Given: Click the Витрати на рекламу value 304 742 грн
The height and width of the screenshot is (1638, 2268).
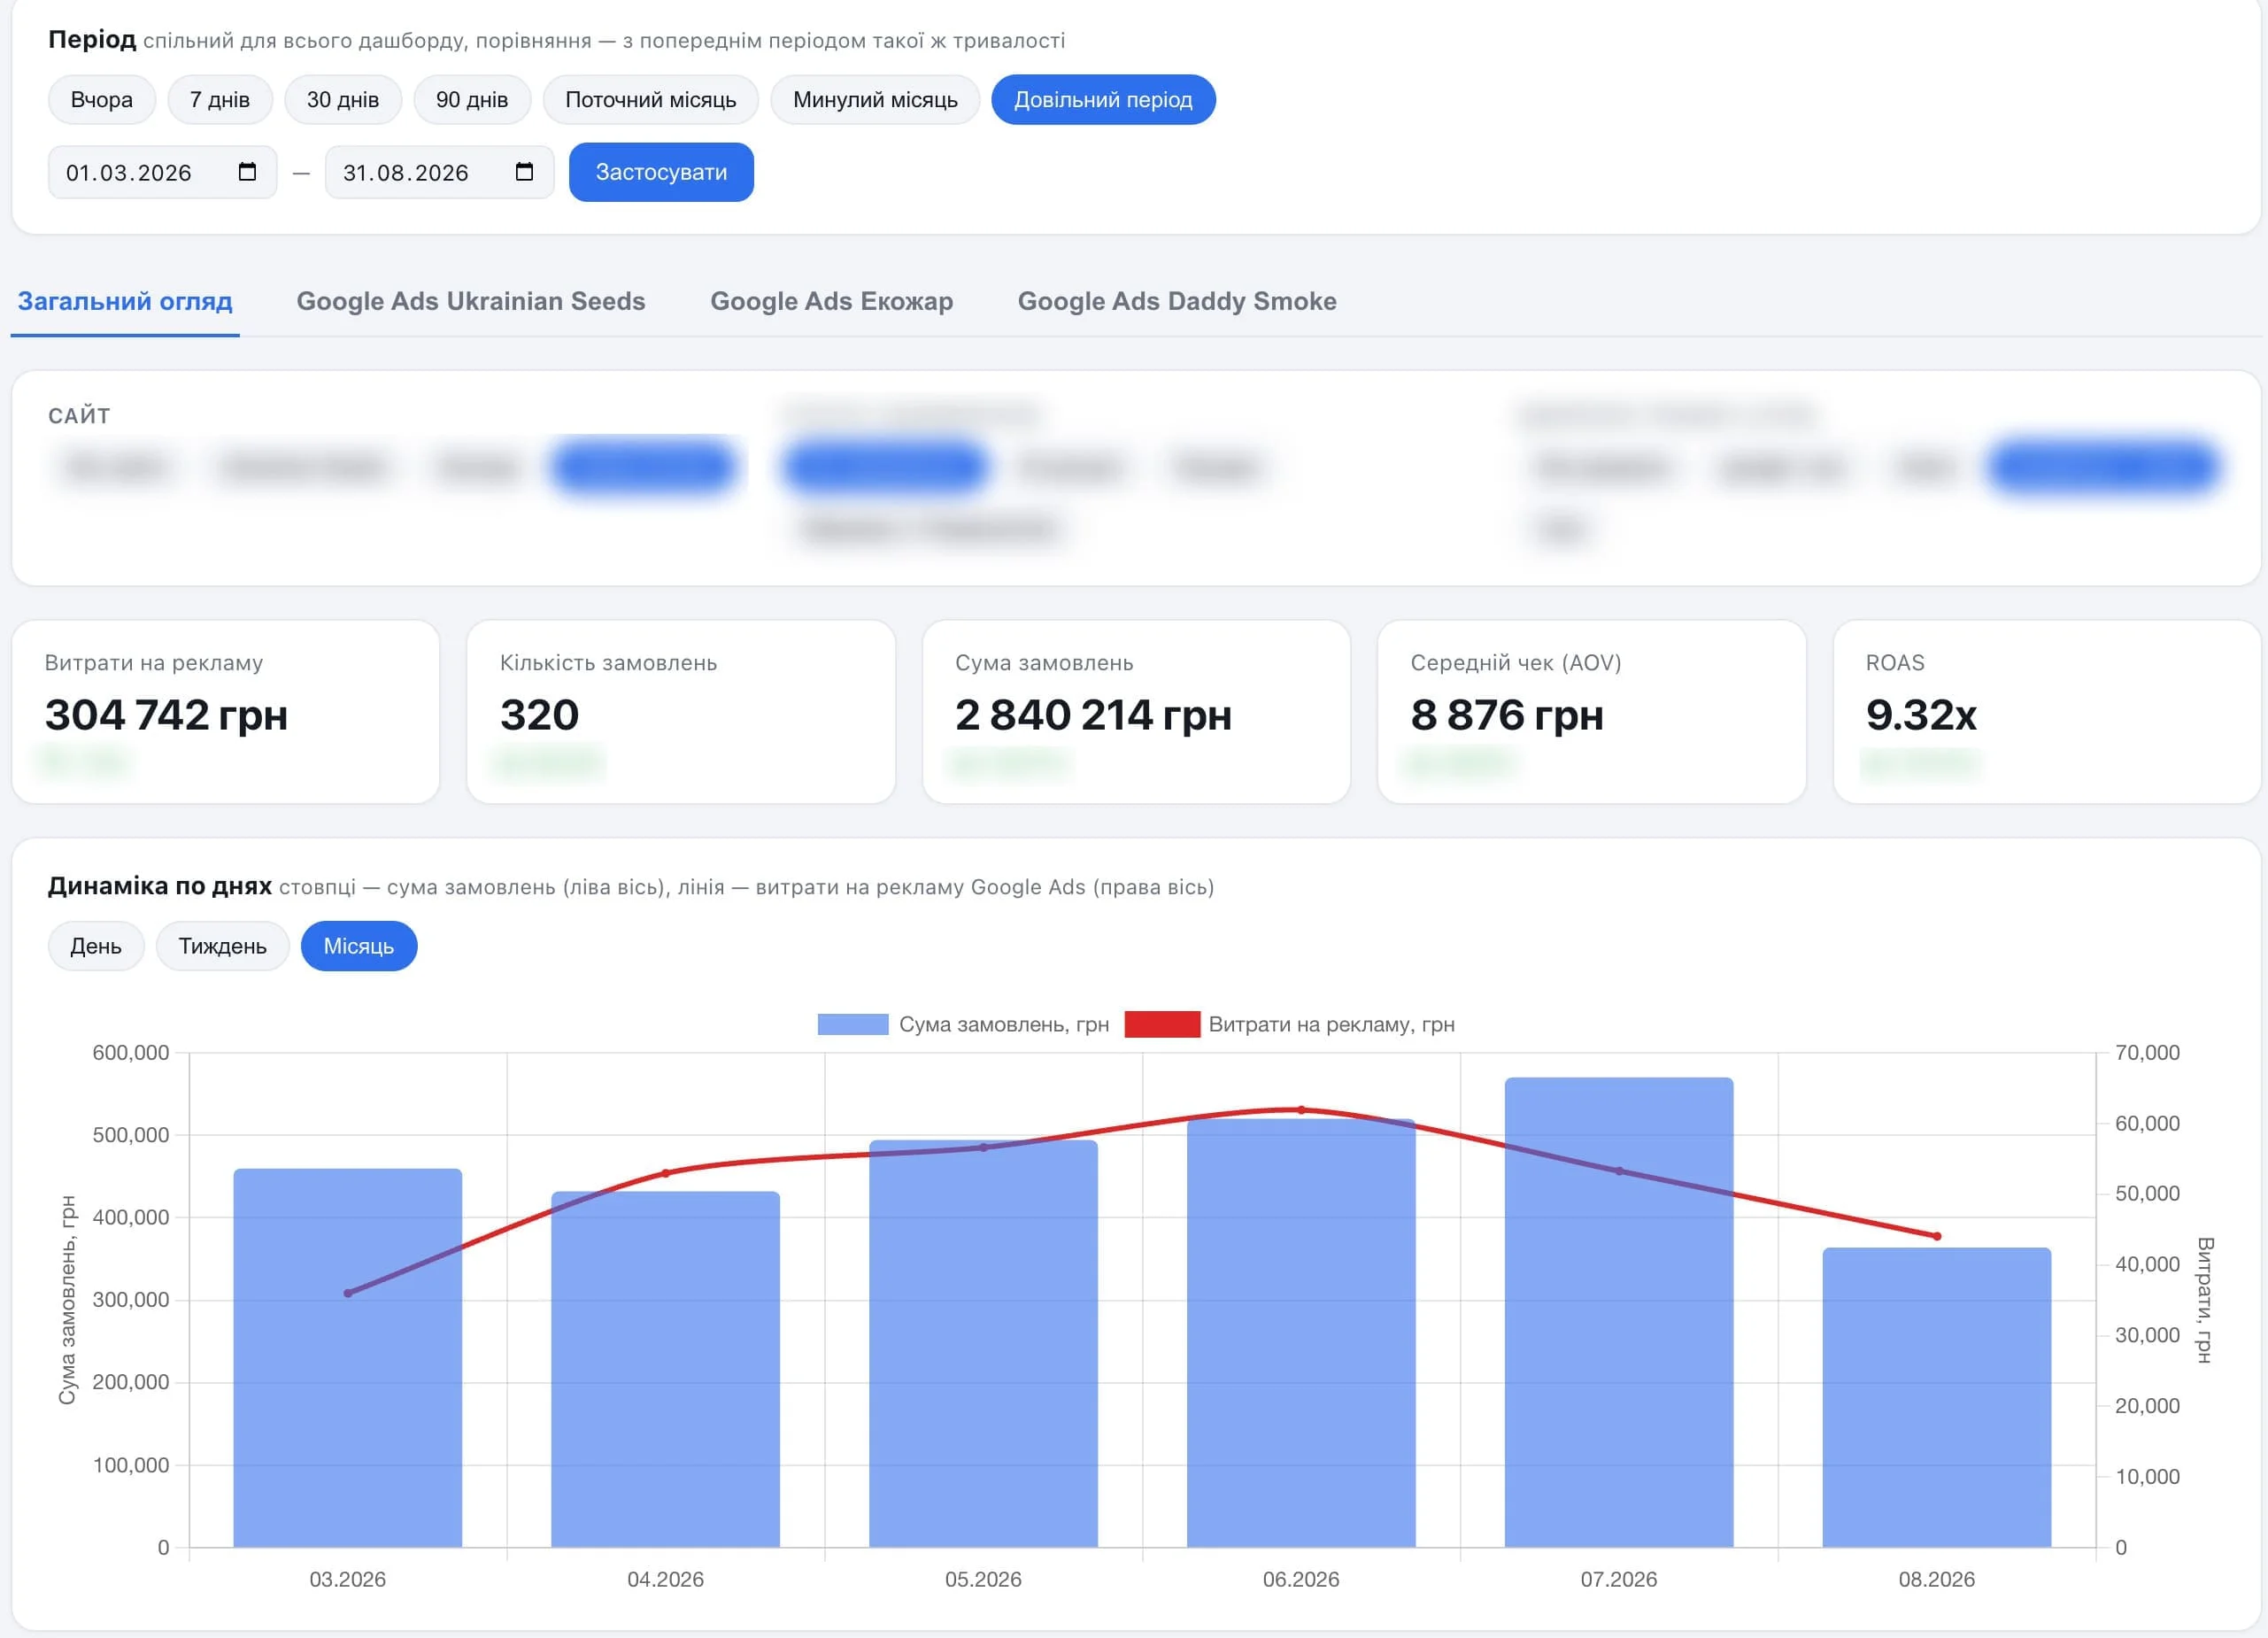Looking at the screenshot, I should 166,715.
